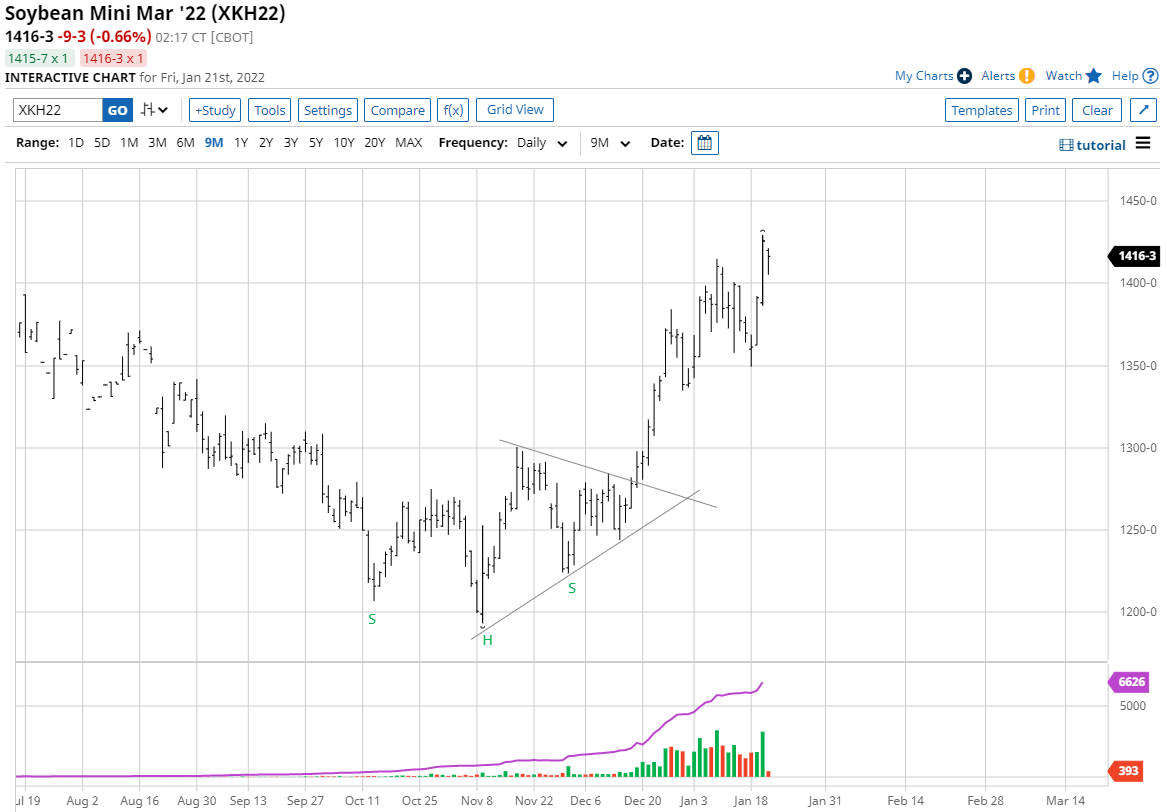The height and width of the screenshot is (812, 1167).
Task: Open the Frequency Daily dropdown
Action: (542, 143)
